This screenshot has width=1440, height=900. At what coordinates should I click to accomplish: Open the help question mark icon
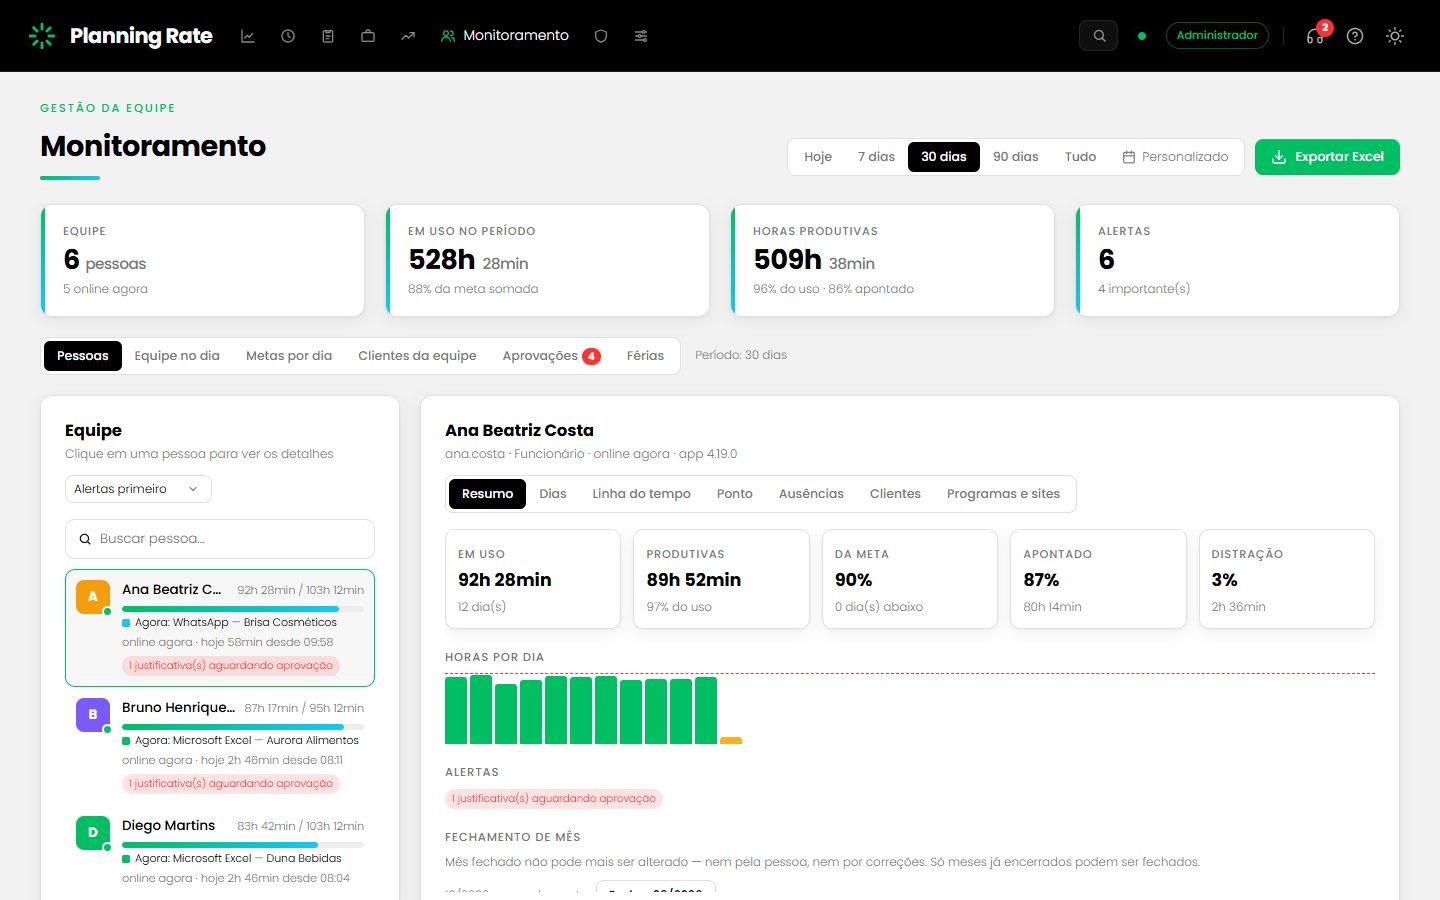click(x=1355, y=36)
